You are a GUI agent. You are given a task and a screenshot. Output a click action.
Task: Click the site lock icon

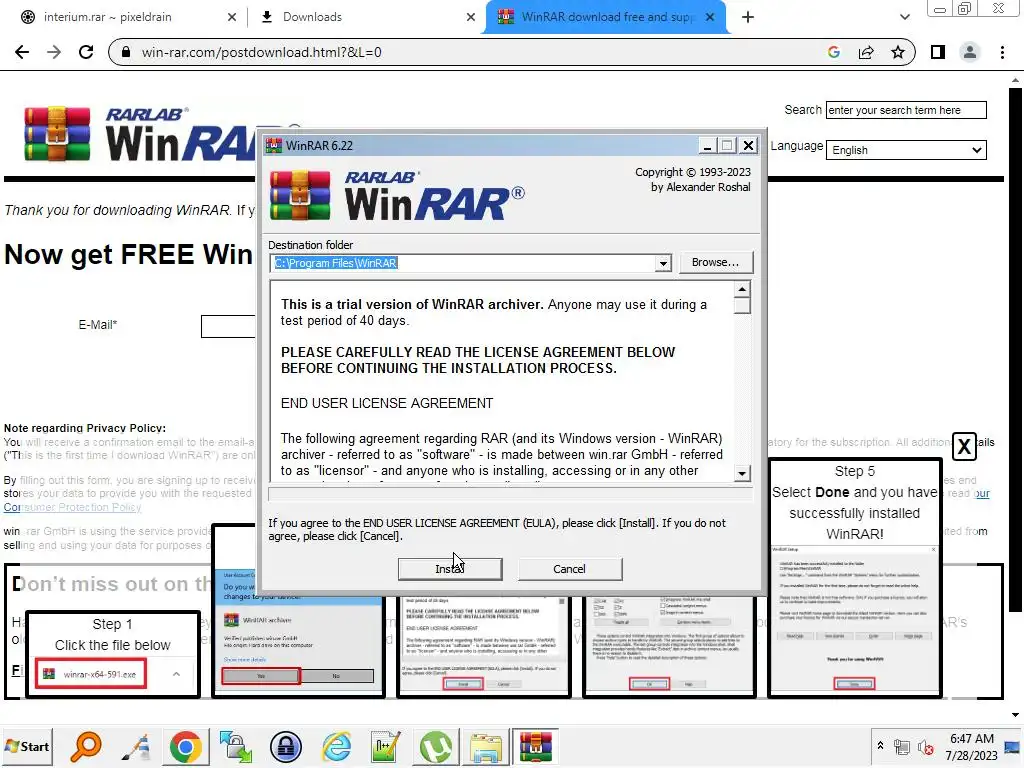tap(126, 52)
